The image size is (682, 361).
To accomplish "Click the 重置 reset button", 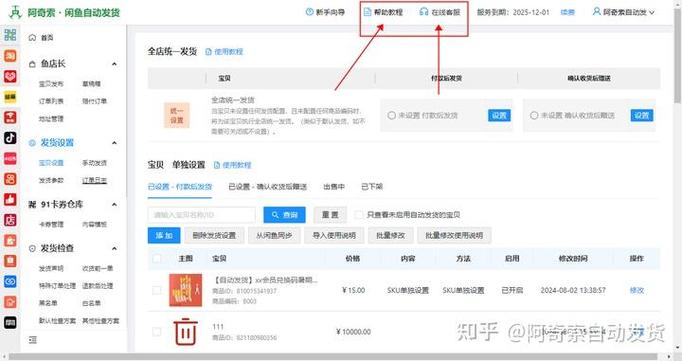I will pos(330,215).
